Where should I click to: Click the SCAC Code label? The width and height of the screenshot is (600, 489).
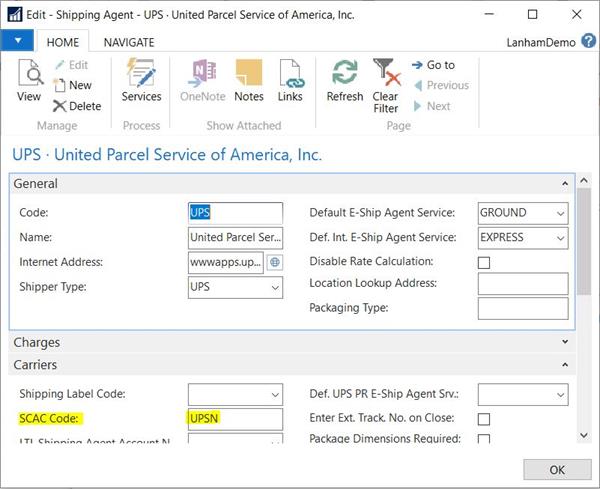tap(49, 419)
